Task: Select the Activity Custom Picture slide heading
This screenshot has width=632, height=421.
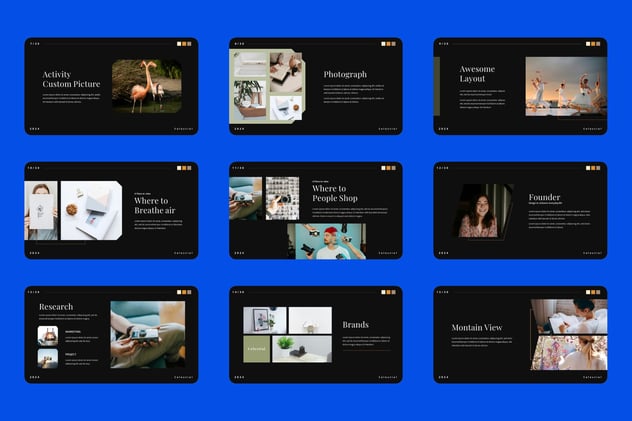Action: (71, 79)
